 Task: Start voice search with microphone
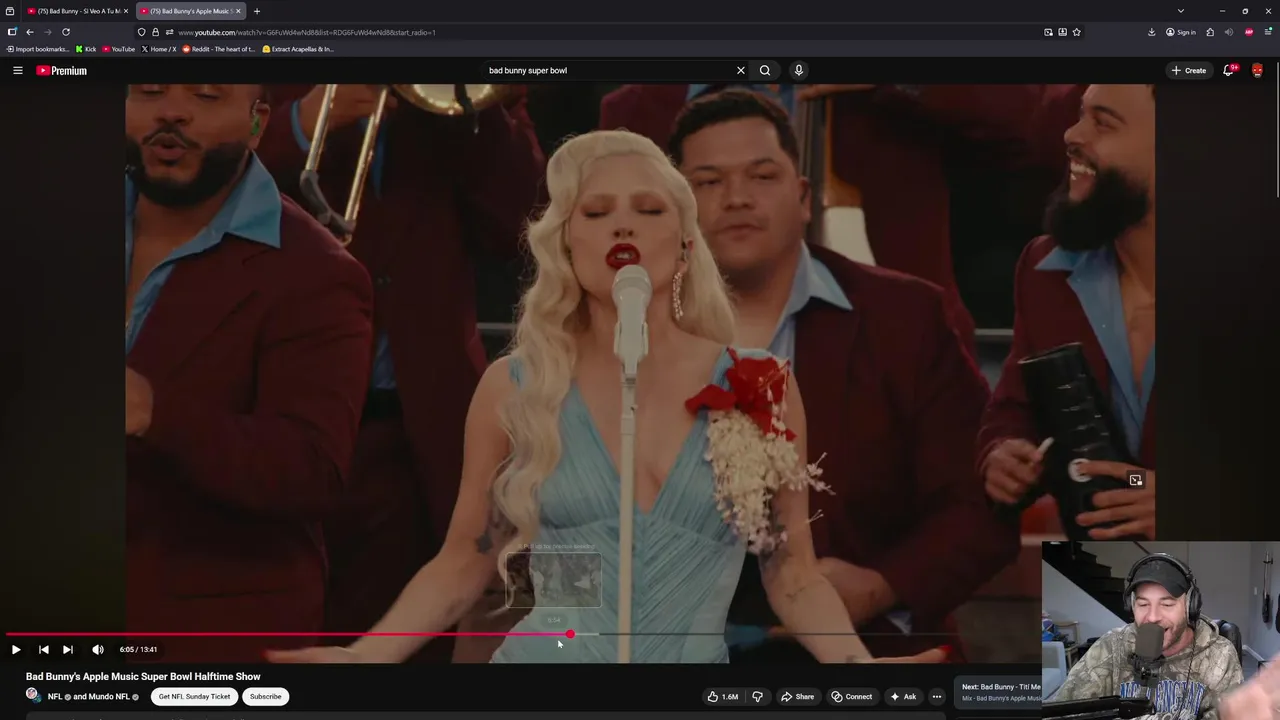point(798,70)
